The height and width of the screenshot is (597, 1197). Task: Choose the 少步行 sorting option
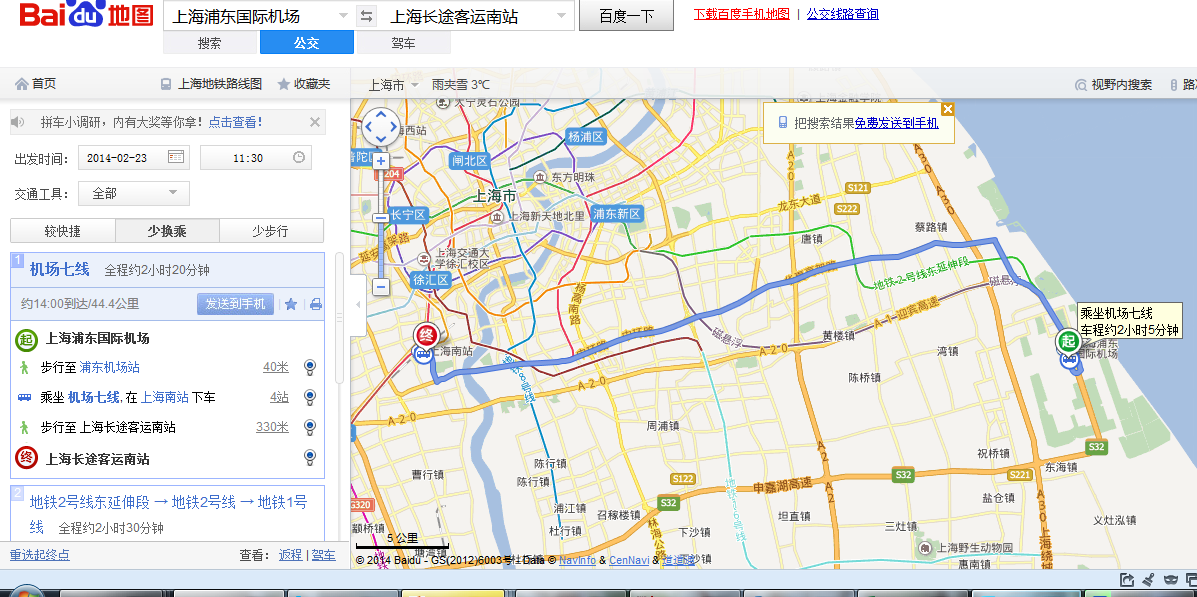[271, 231]
